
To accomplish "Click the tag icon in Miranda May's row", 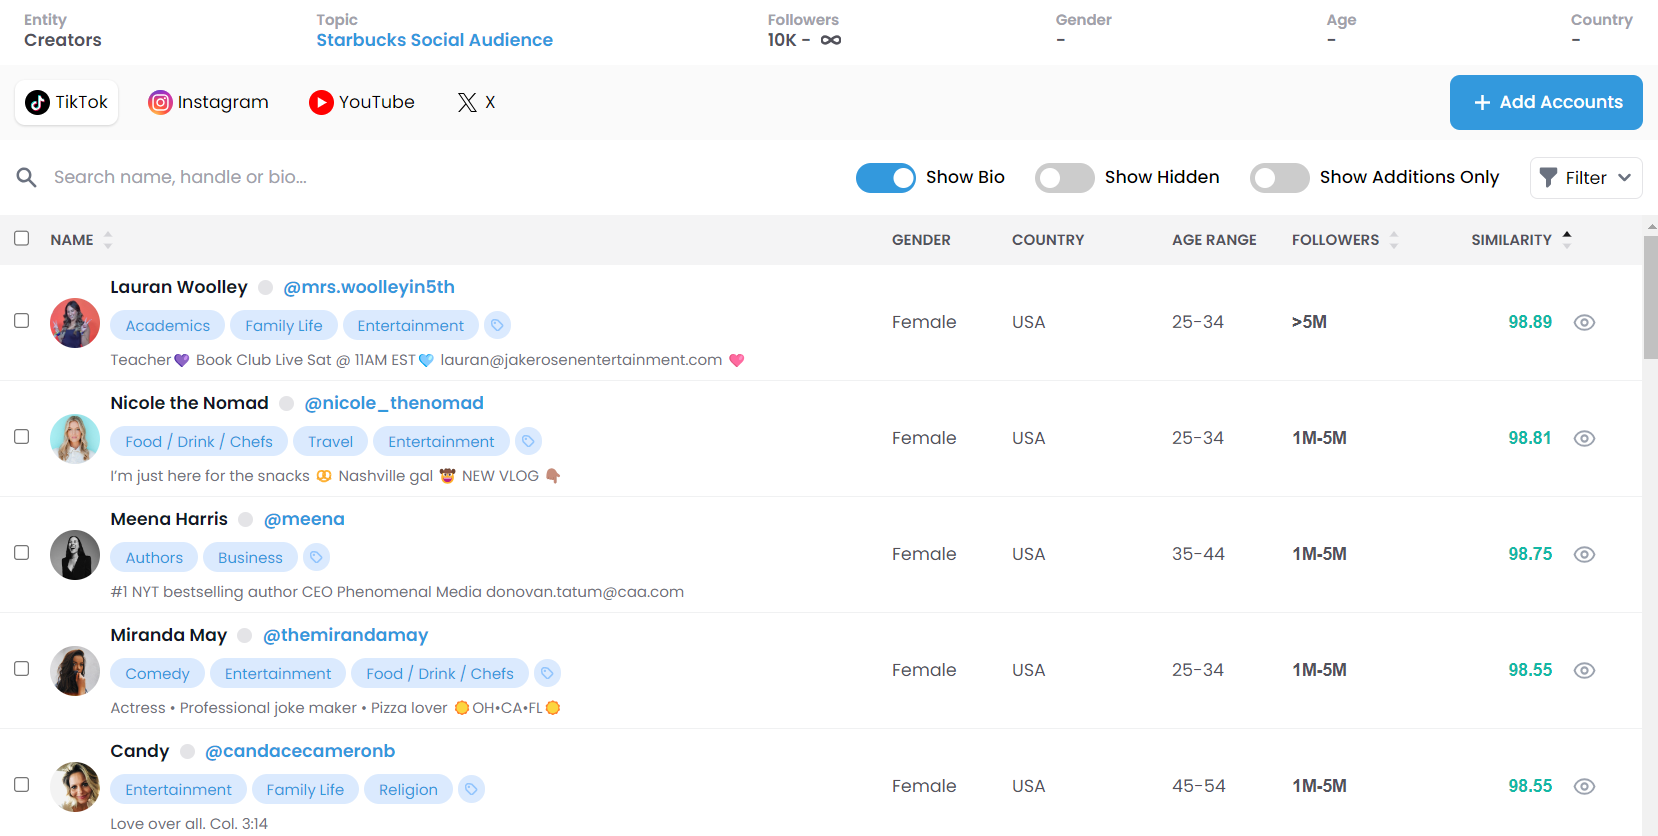I will click(547, 673).
